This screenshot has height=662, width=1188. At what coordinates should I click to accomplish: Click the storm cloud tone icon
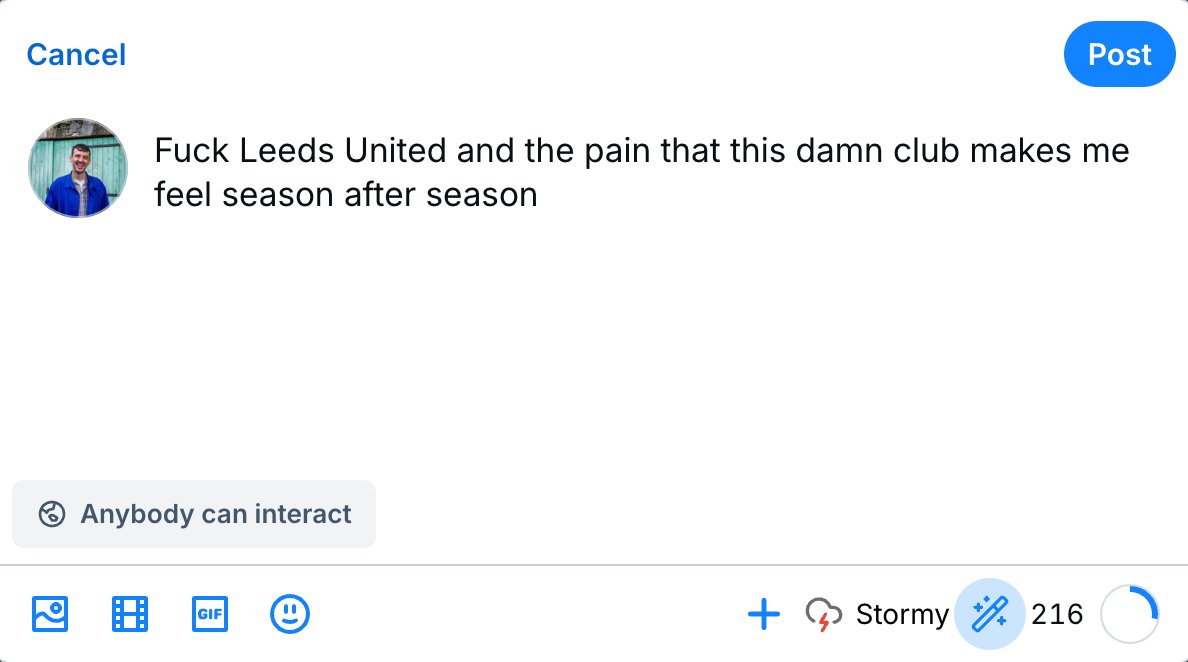[x=823, y=613]
